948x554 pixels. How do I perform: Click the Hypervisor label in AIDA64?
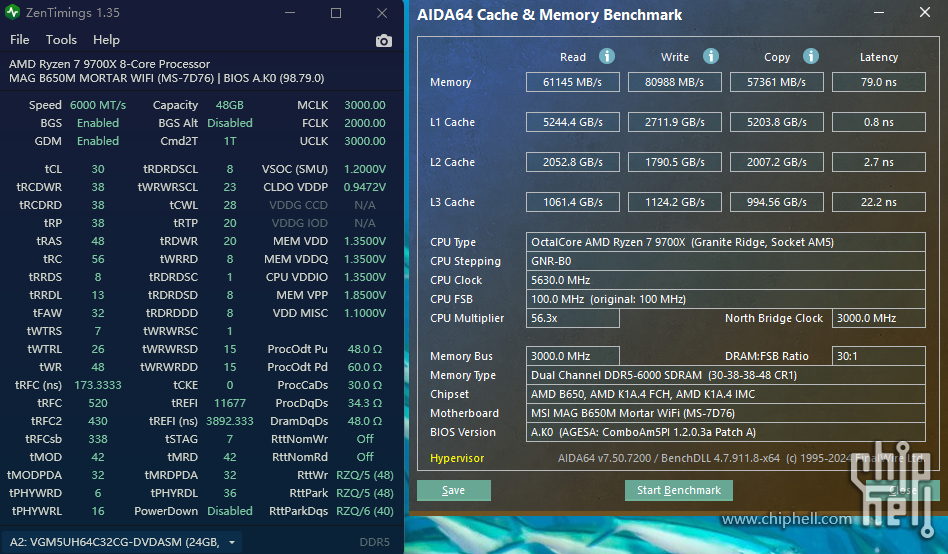(457, 458)
